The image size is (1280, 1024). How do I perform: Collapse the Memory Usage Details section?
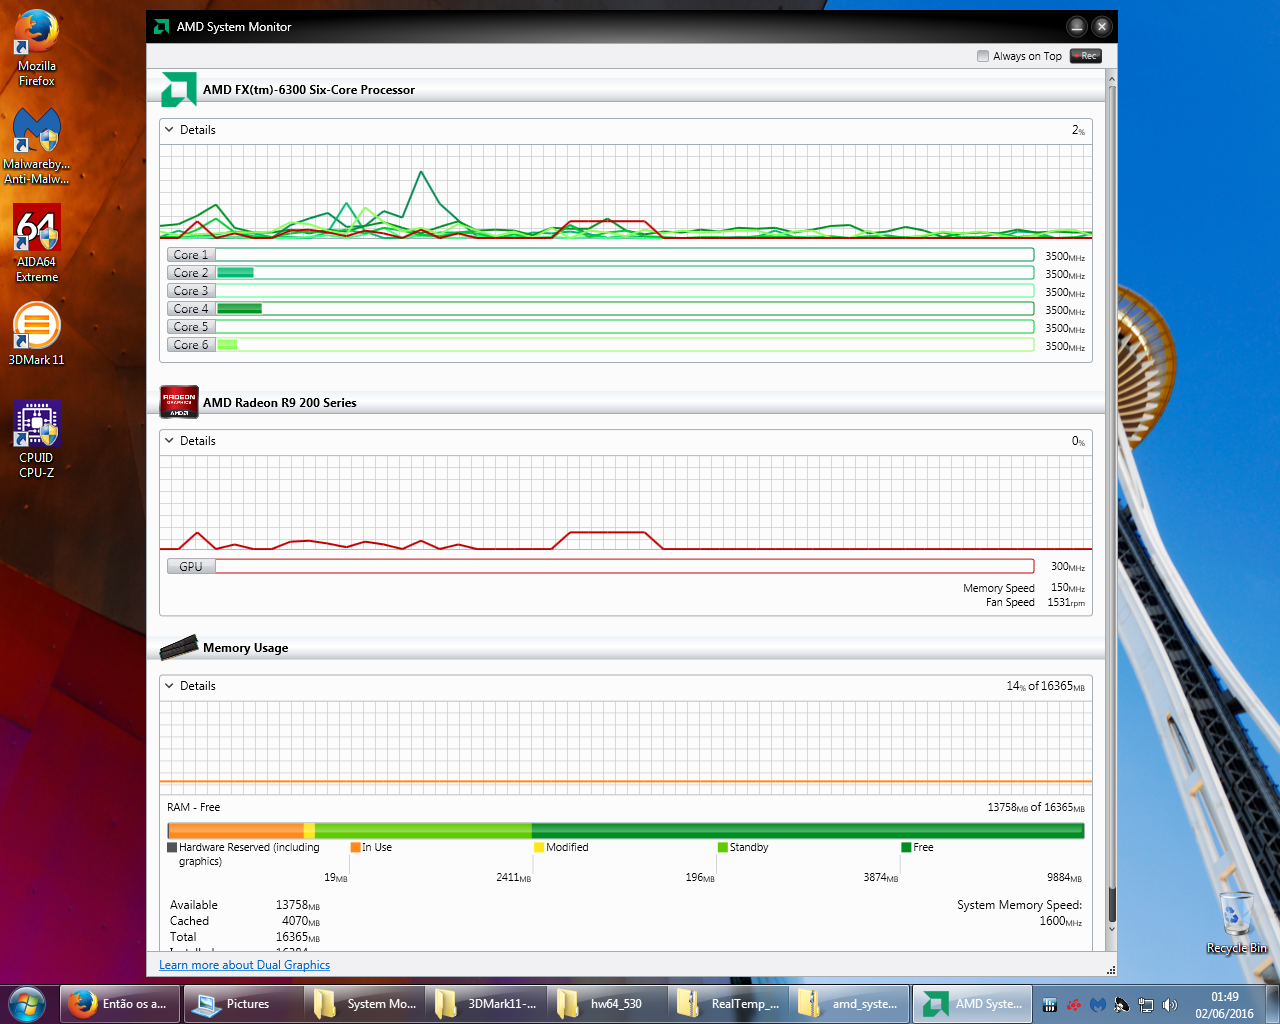(170, 686)
